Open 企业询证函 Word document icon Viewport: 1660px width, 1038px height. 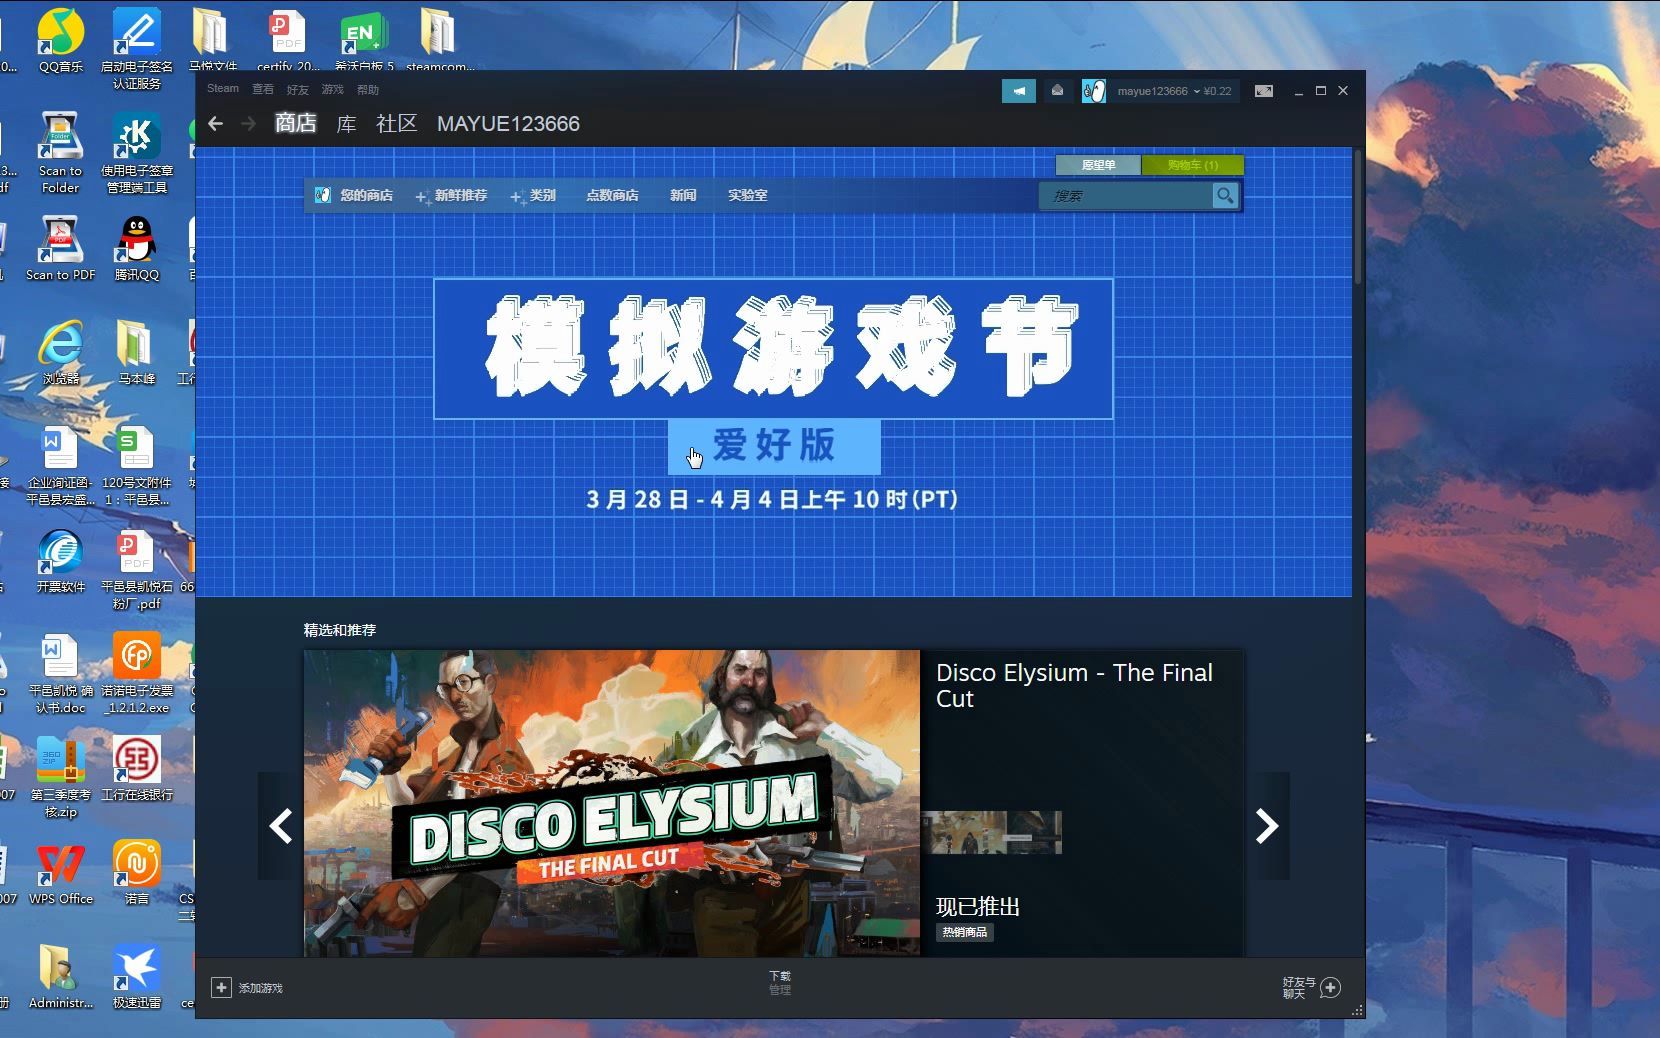tap(61, 464)
